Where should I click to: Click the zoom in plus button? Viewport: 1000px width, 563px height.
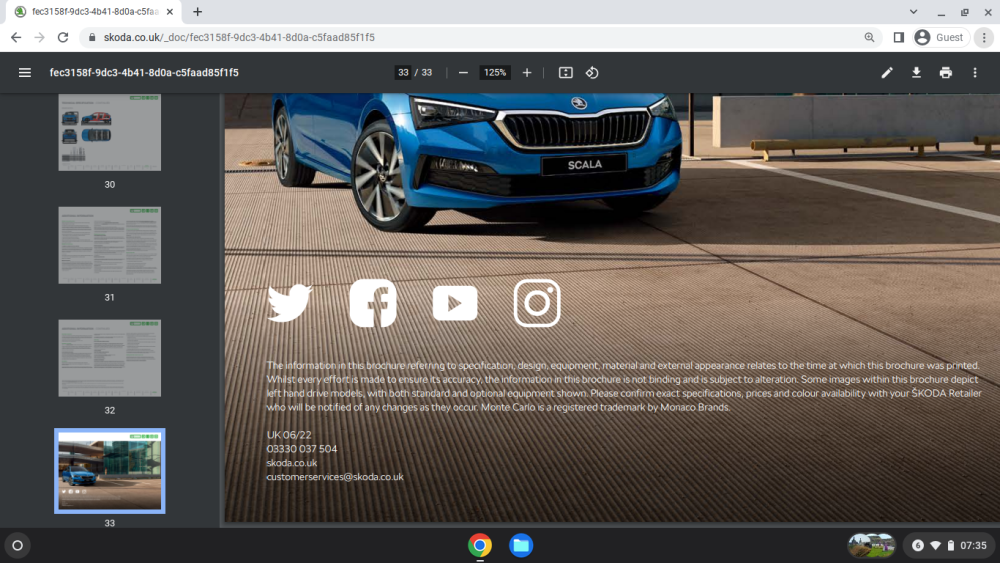coord(527,73)
